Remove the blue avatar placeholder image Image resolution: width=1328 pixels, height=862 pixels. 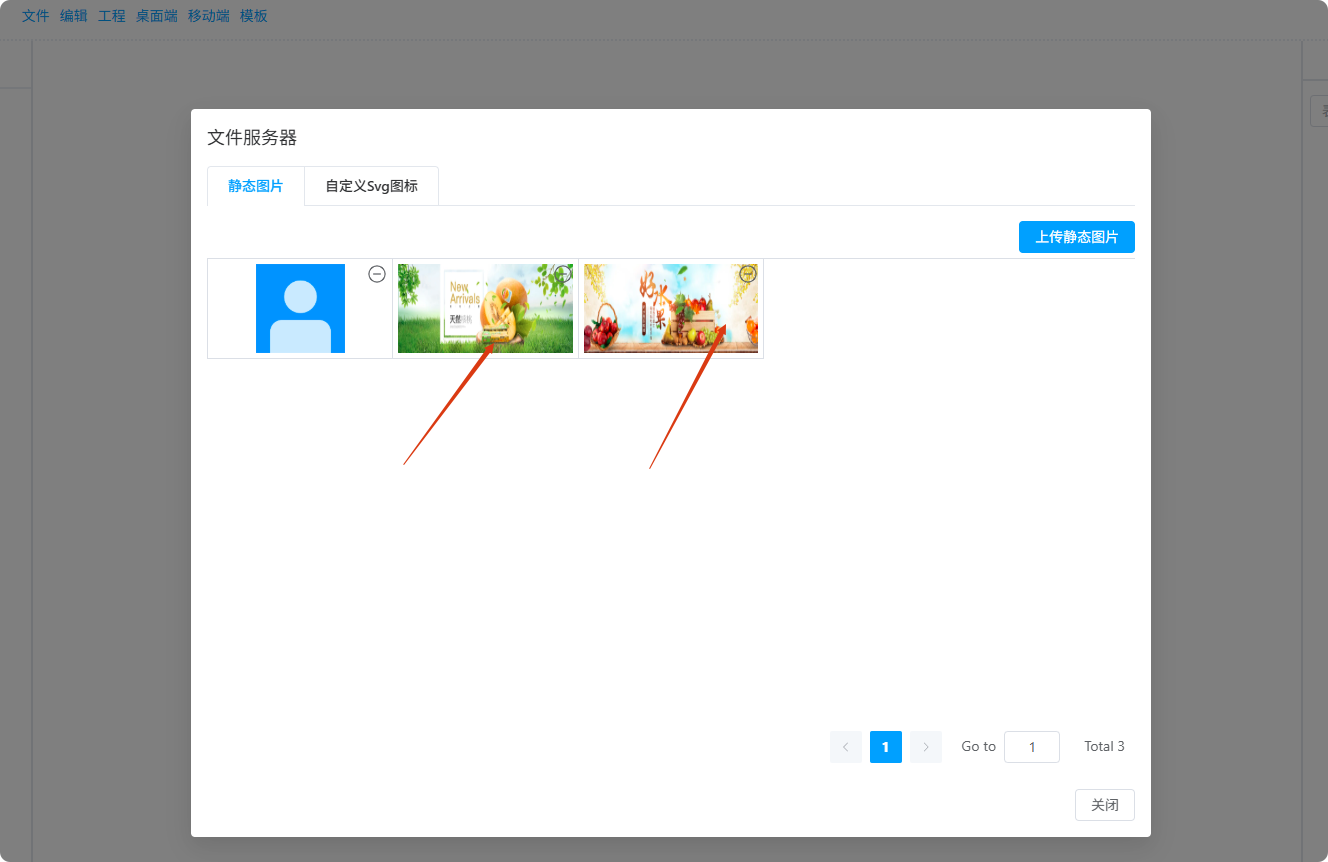[377, 274]
